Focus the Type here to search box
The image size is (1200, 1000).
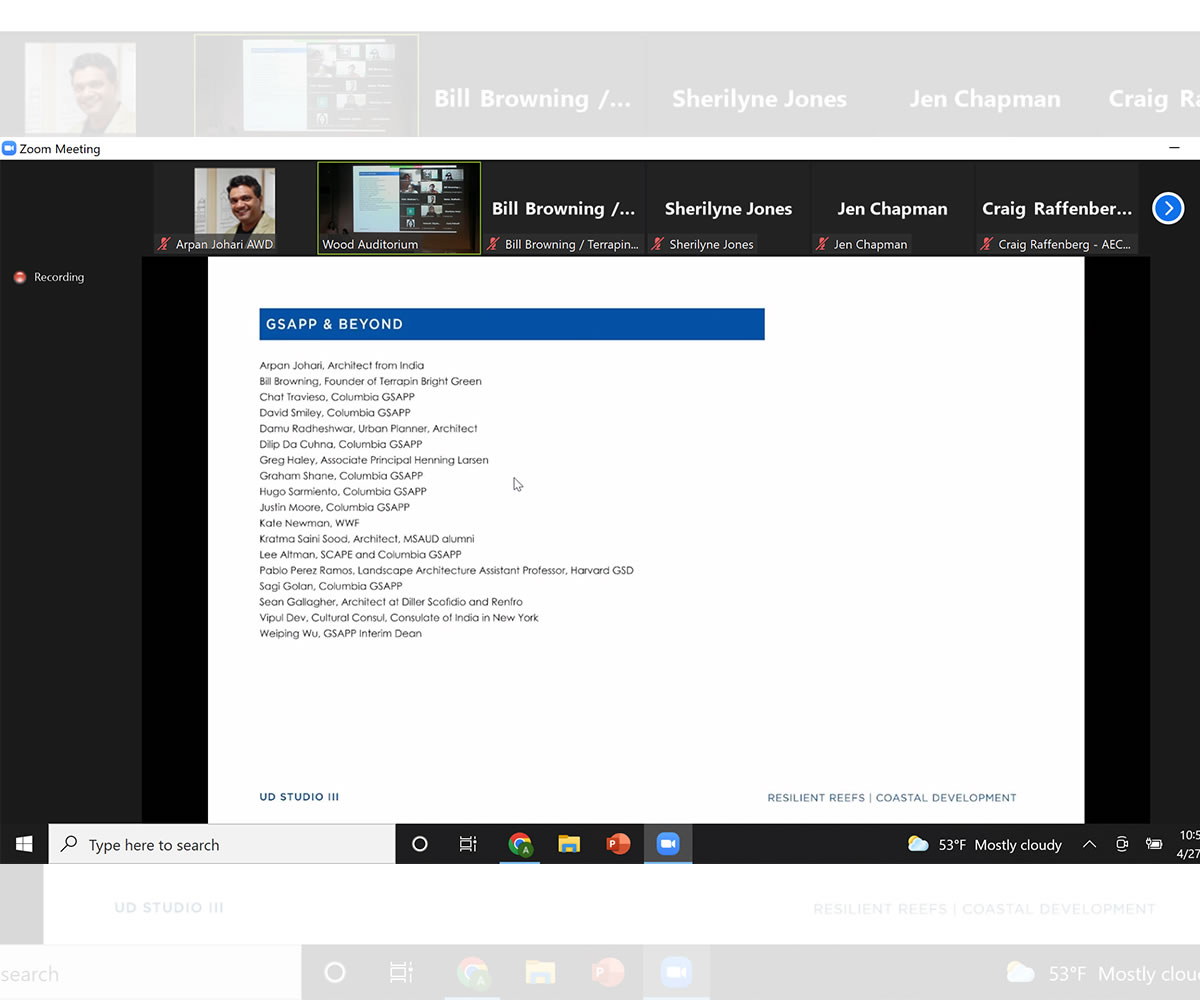click(222, 844)
